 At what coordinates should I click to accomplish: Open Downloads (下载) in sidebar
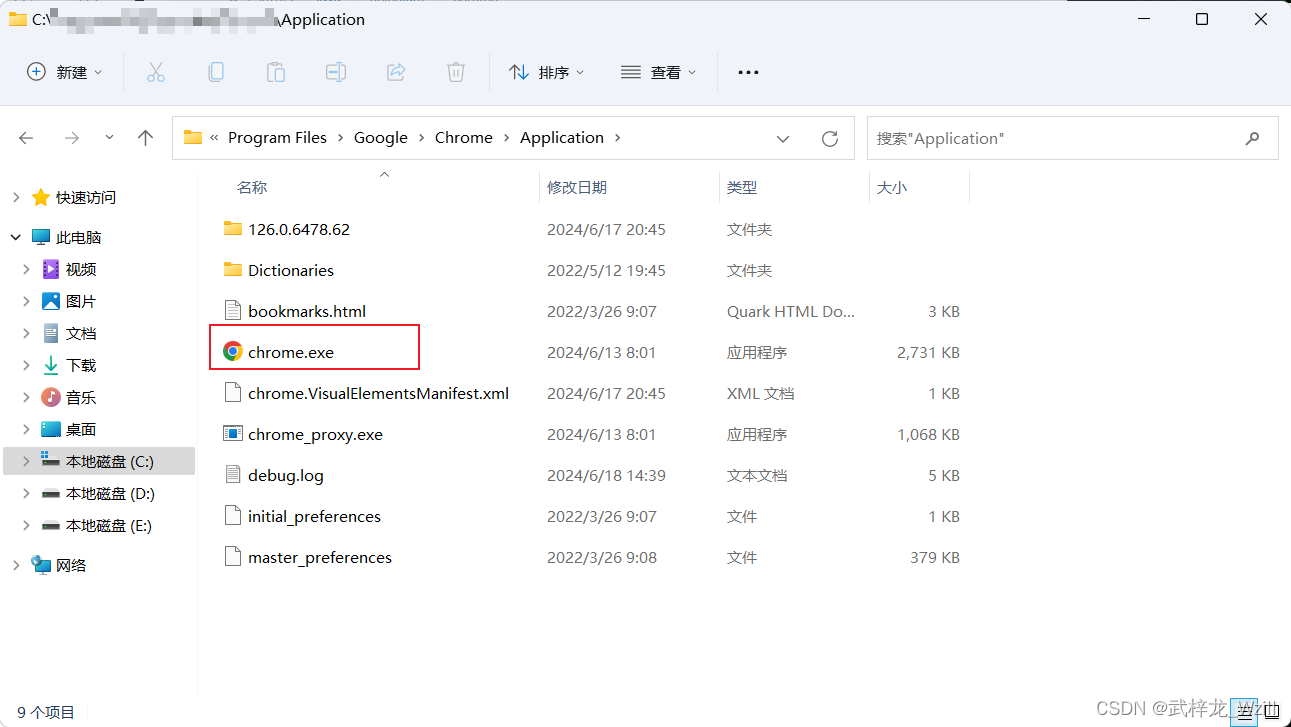[81, 365]
